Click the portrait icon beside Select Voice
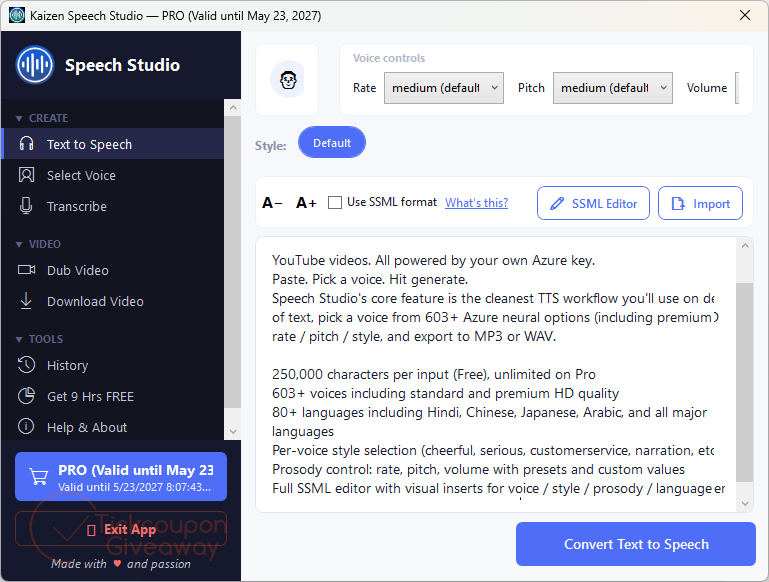The image size is (769, 582). pos(26,175)
